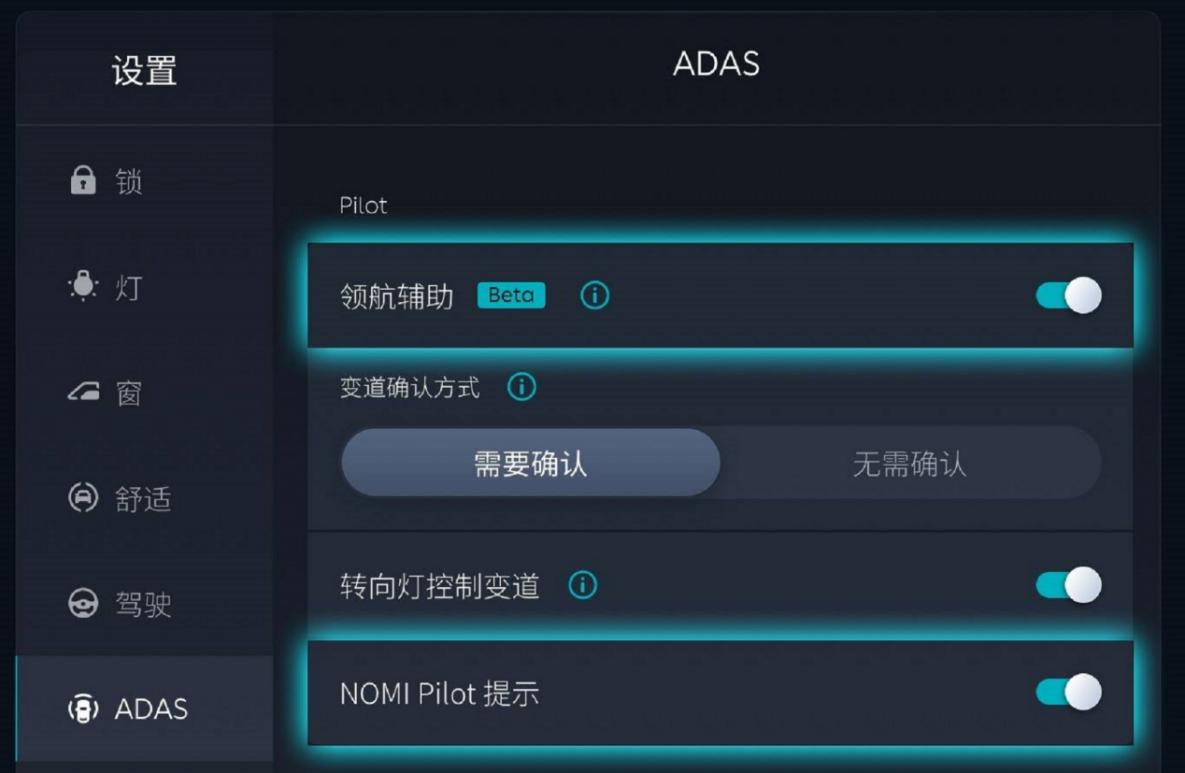Image resolution: width=1185 pixels, height=773 pixels.
Task: Disable the NOMI Pilot 提示 switch
Action: 1069,692
